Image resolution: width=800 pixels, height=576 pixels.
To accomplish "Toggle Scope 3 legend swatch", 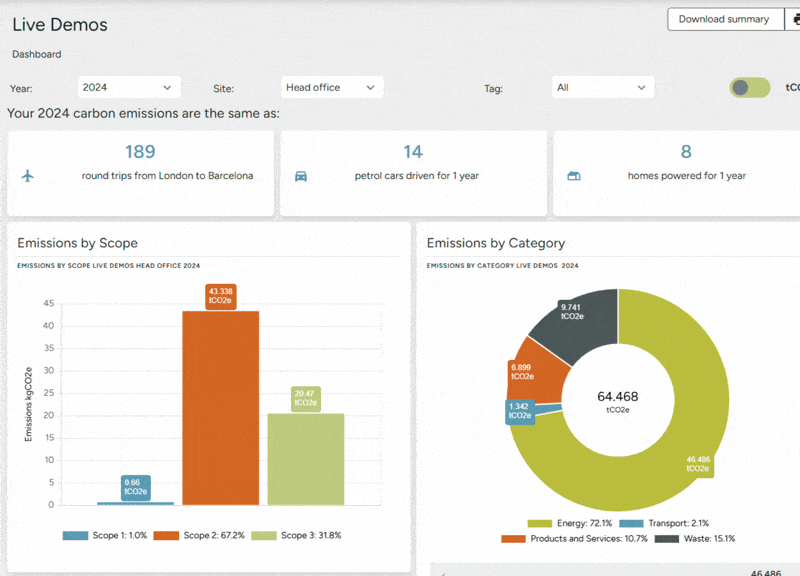I will tap(264, 536).
